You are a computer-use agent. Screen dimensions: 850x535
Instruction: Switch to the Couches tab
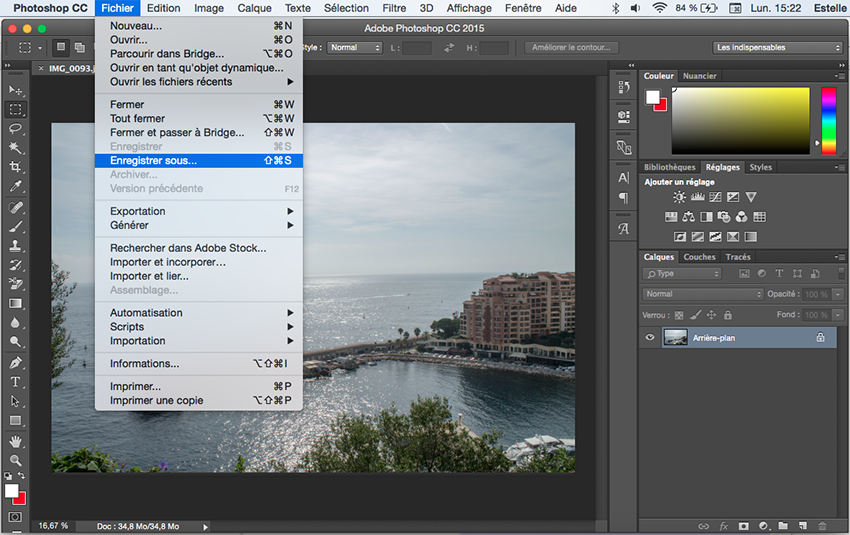coord(699,257)
